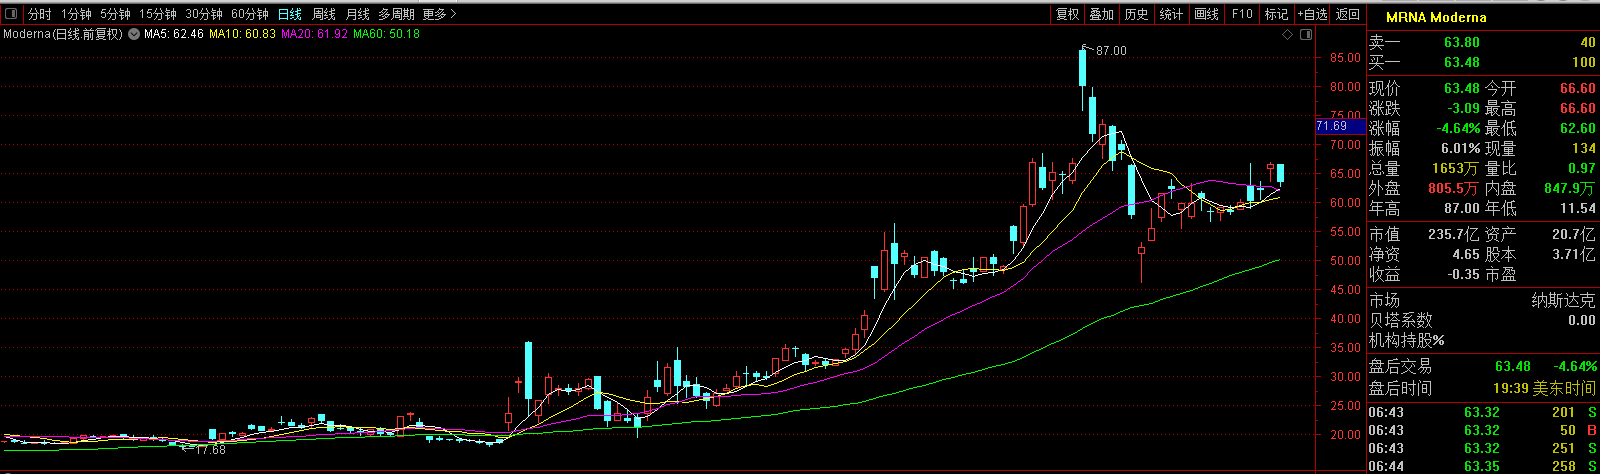Open F10 company info
This screenshot has height=474, width=1600.
[1242, 14]
